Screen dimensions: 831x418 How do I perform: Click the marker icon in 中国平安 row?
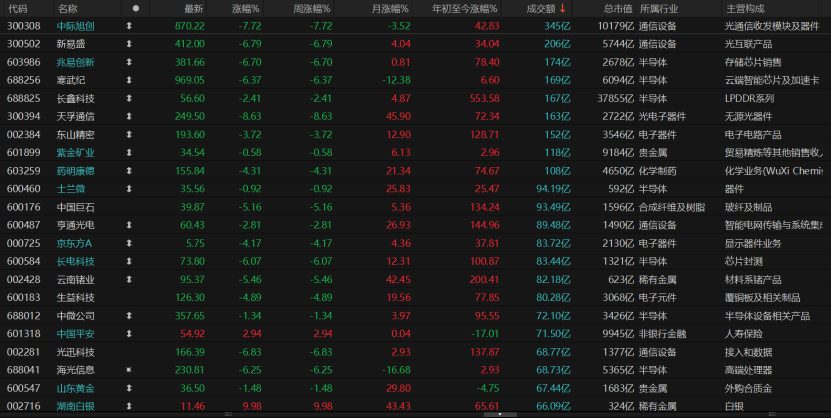click(x=129, y=334)
